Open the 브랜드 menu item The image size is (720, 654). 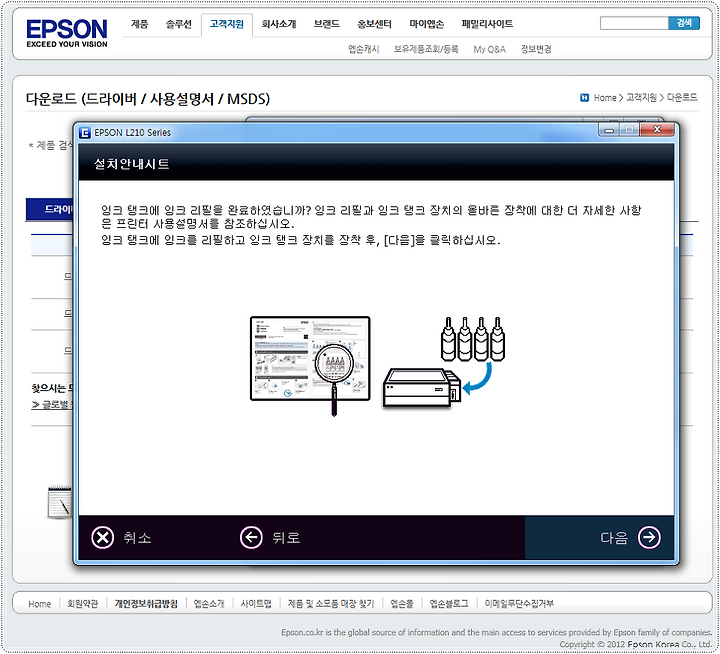coord(326,24)
